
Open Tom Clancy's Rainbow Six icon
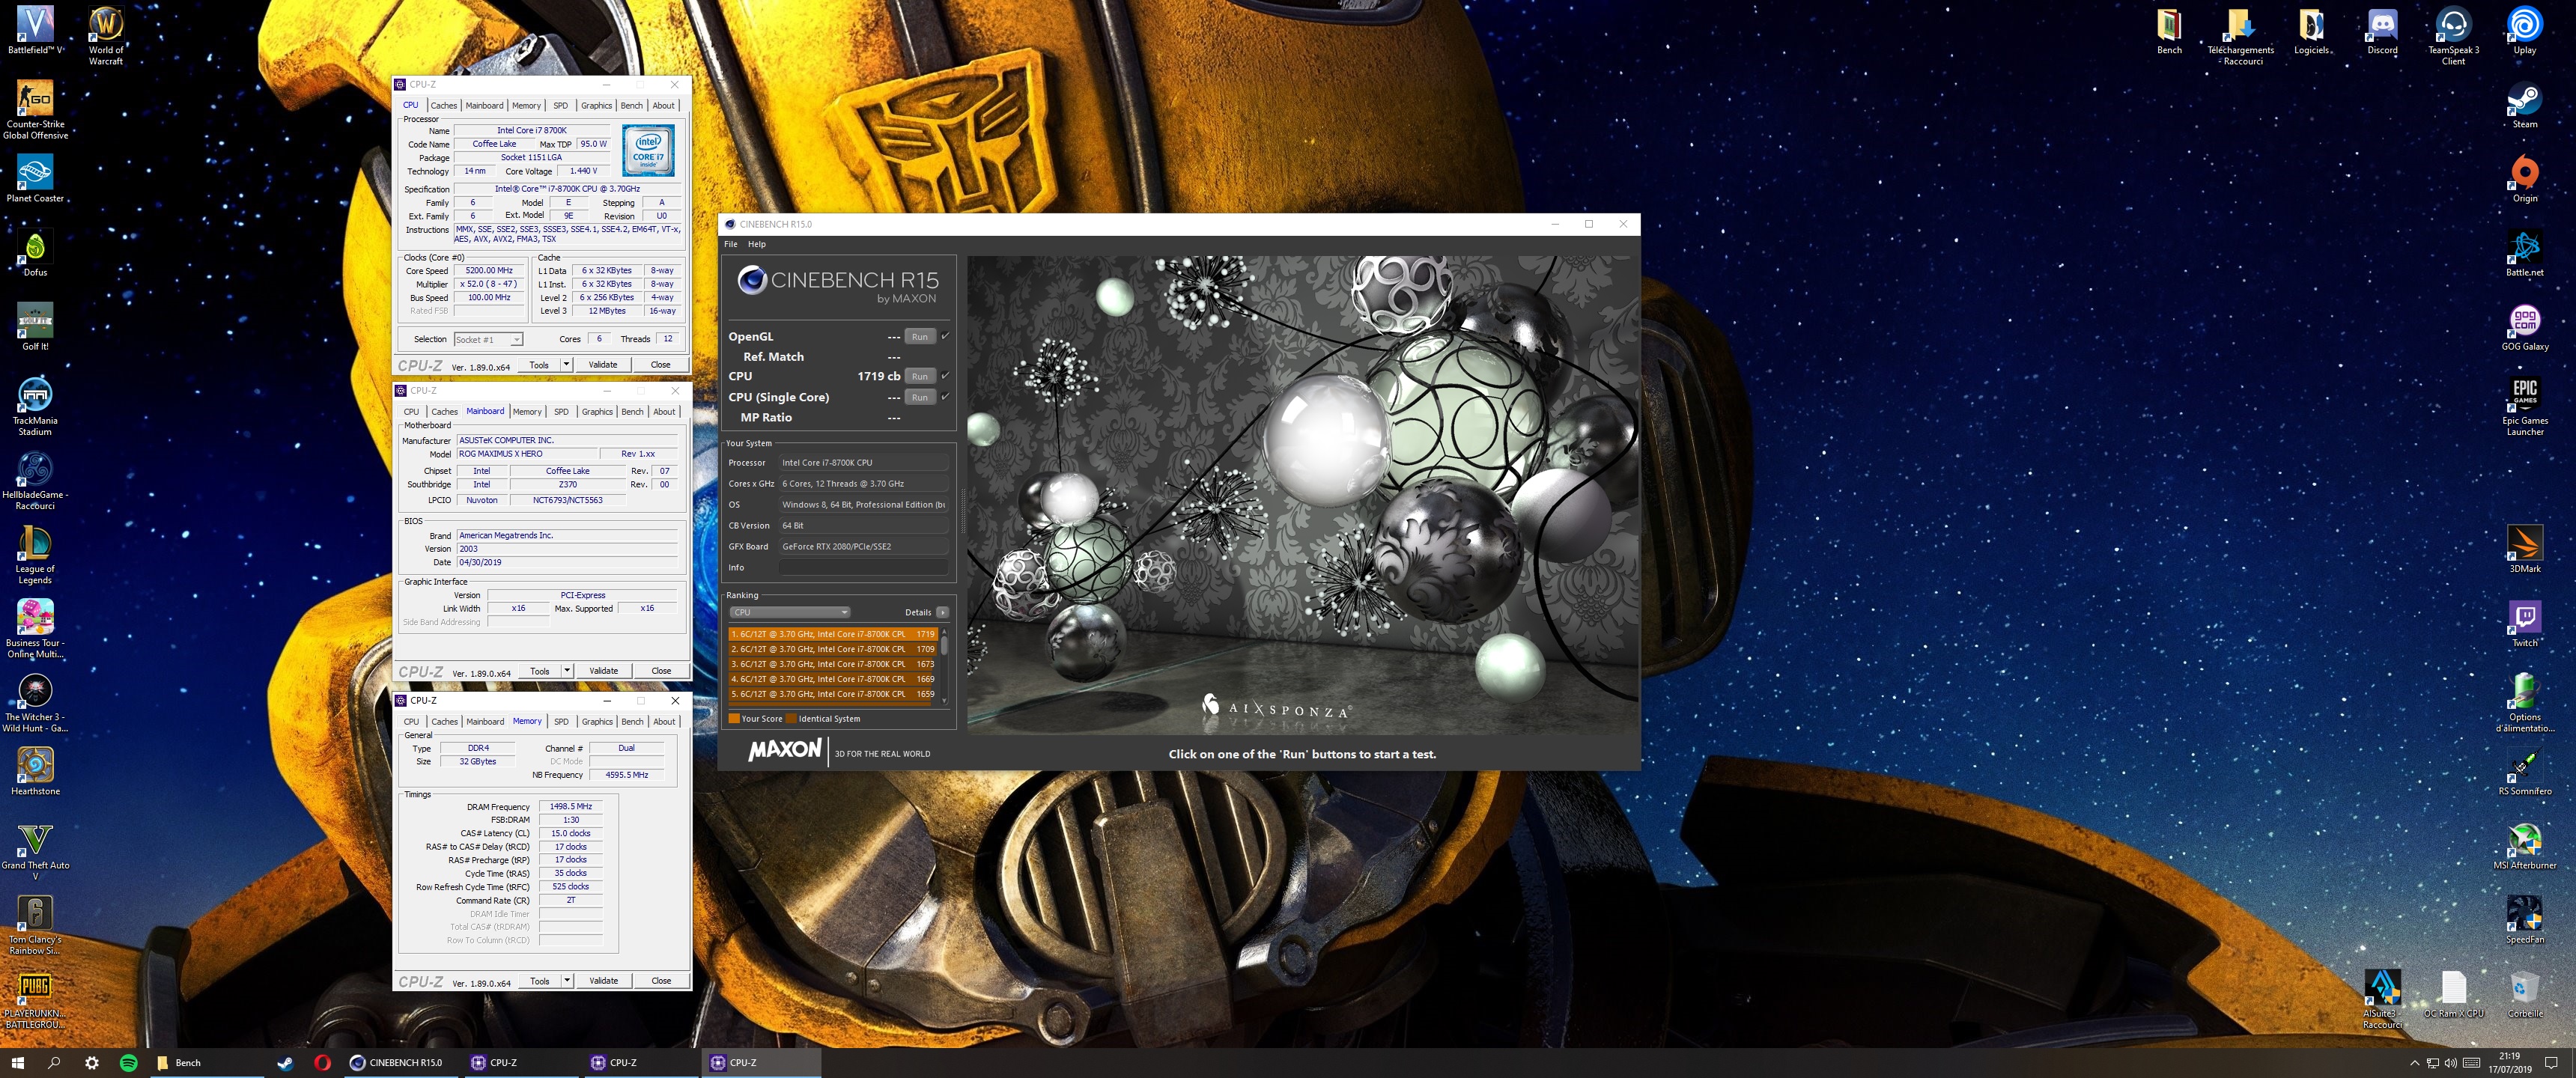click(x=35, y=925)
